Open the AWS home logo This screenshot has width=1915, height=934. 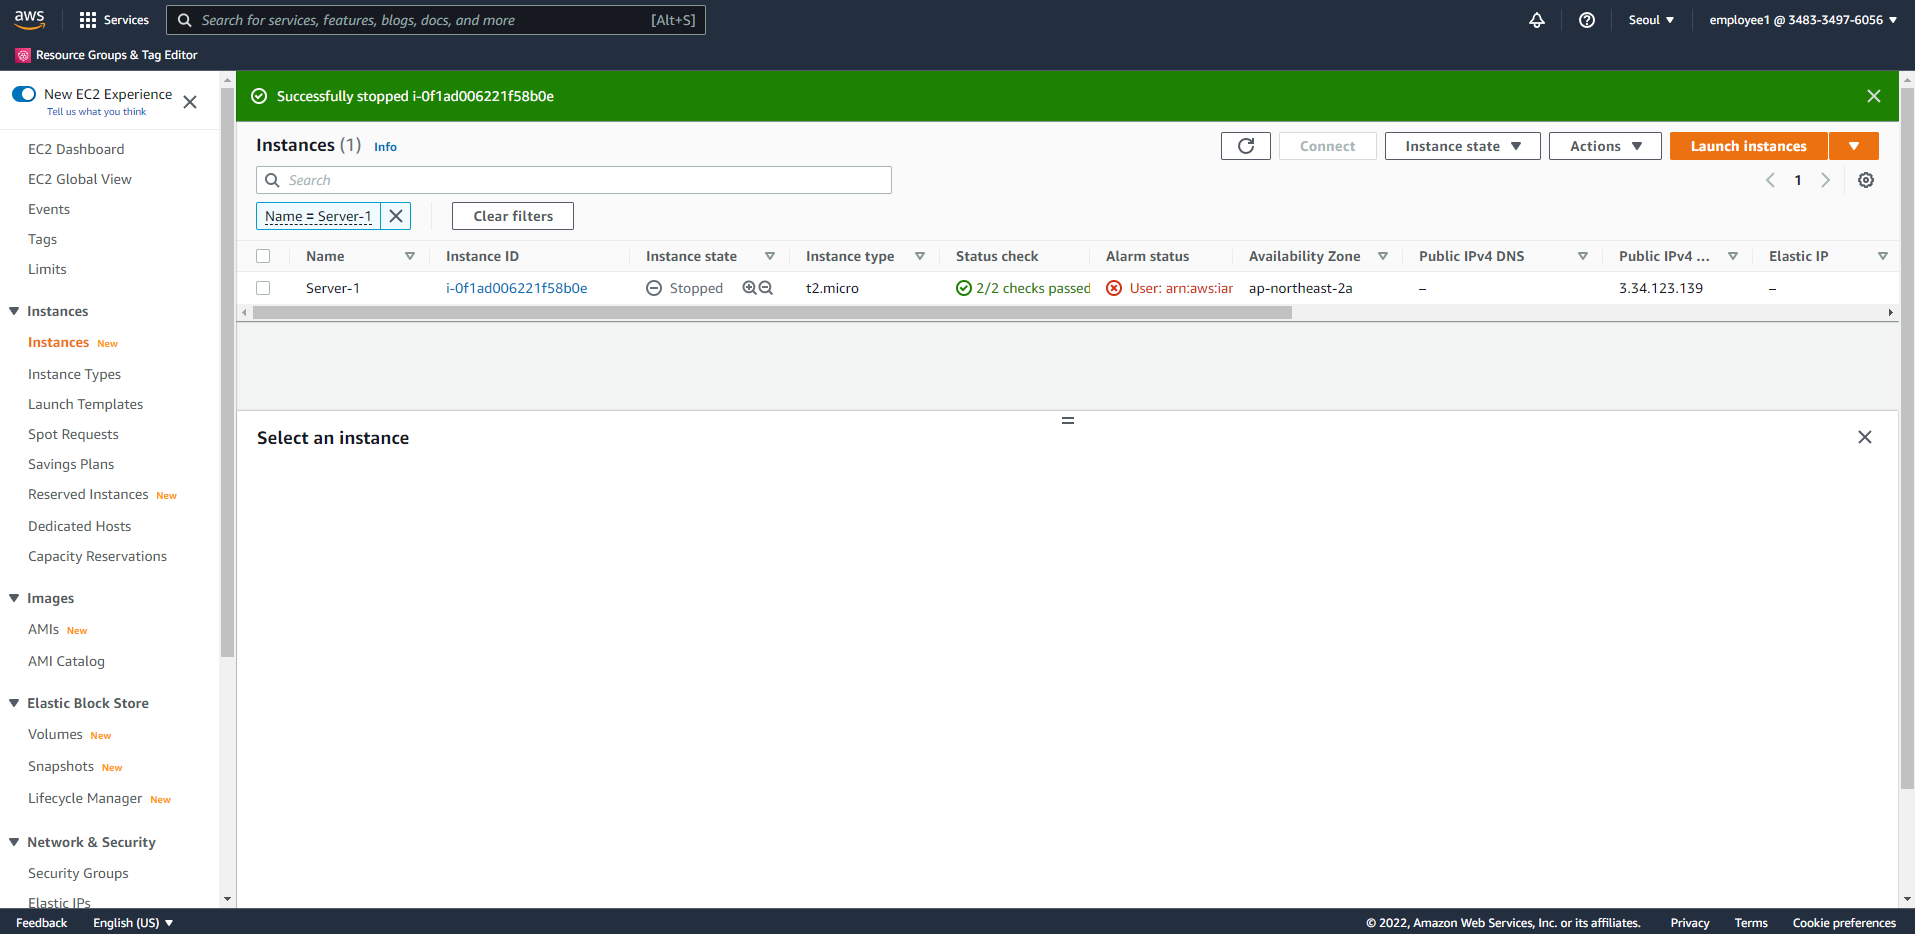pyautogui.click(x=29, y=19)
